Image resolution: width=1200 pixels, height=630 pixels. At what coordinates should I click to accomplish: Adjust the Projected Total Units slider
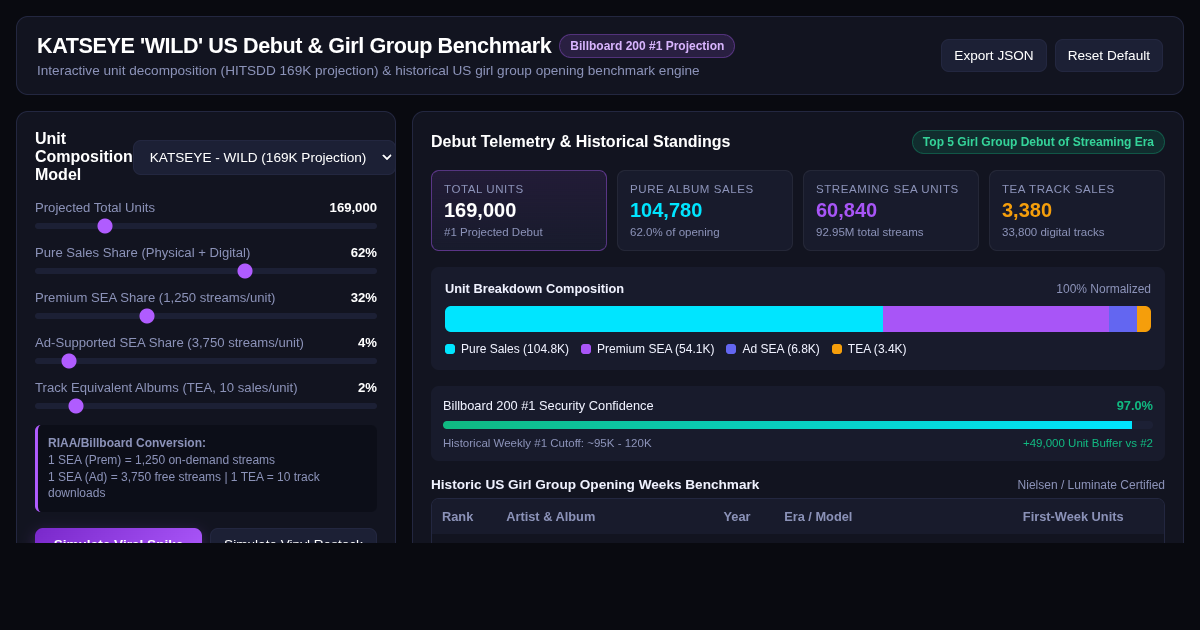pos(206,226)
